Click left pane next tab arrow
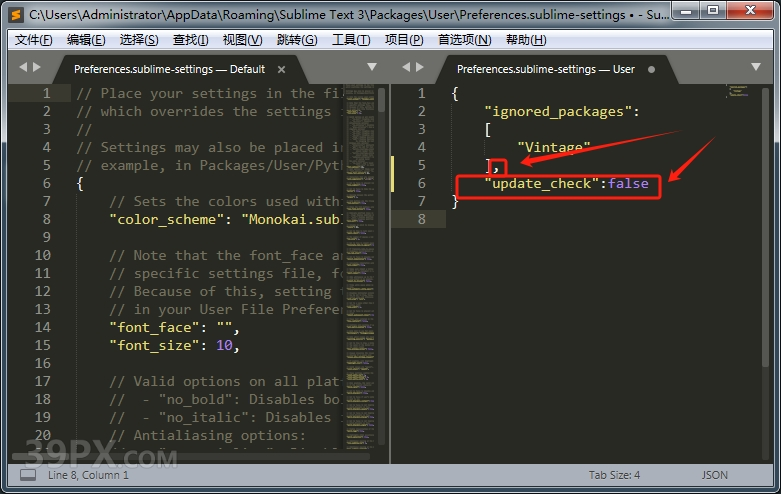 pyautogui.click(x=36, y=67)
